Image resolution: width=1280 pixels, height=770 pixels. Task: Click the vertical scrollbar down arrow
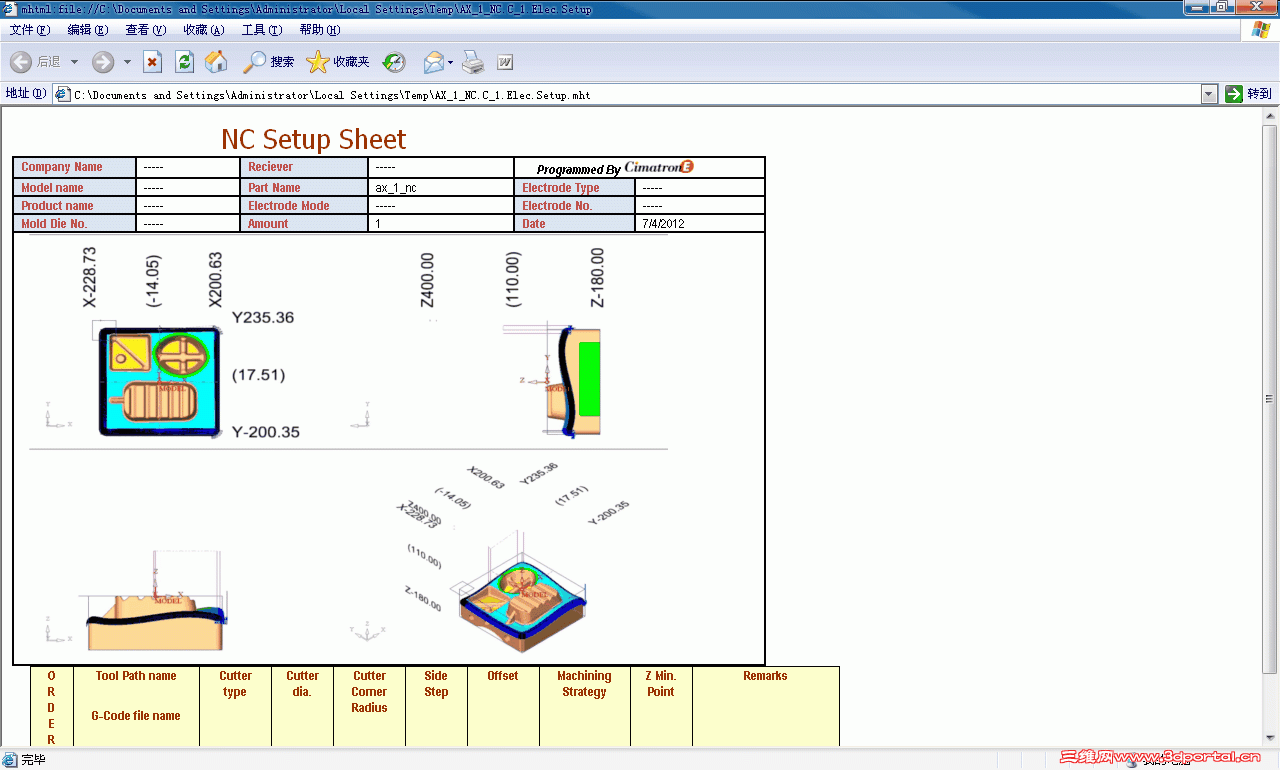1270,738
